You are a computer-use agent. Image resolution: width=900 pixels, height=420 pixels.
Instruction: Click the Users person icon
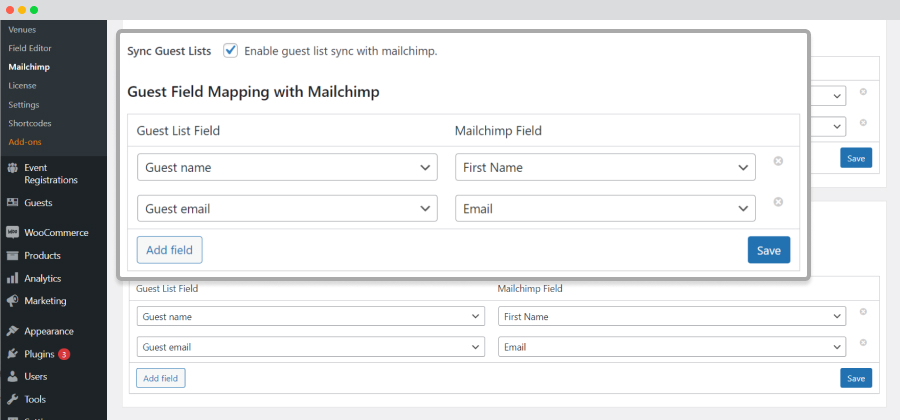click(12, 377)
